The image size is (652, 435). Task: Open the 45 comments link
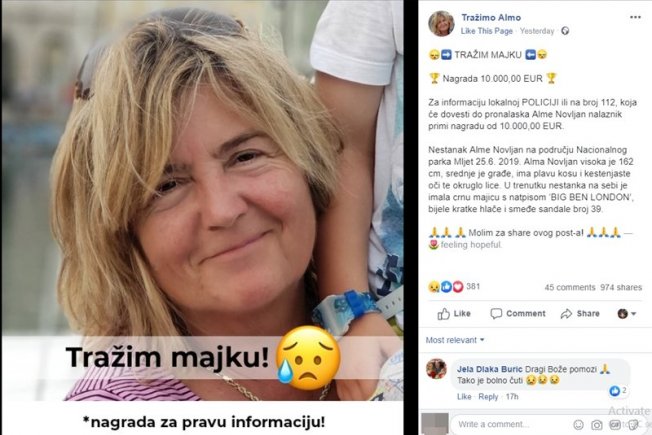570,287
